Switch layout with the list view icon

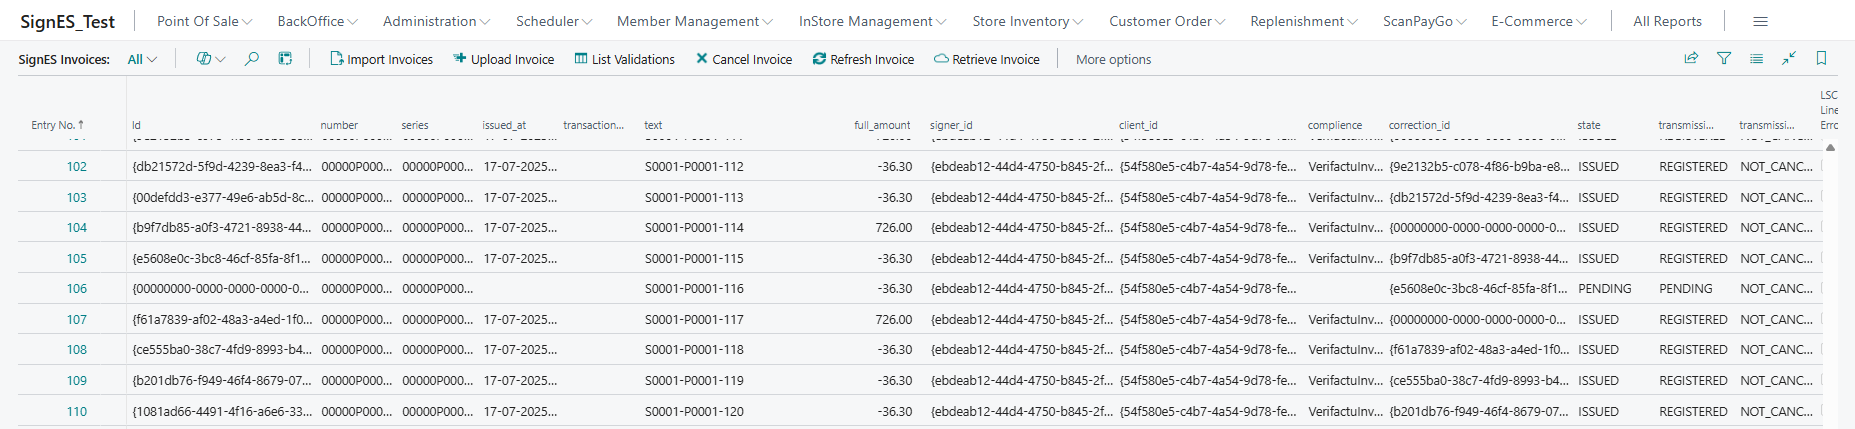tap(1756, 59)
